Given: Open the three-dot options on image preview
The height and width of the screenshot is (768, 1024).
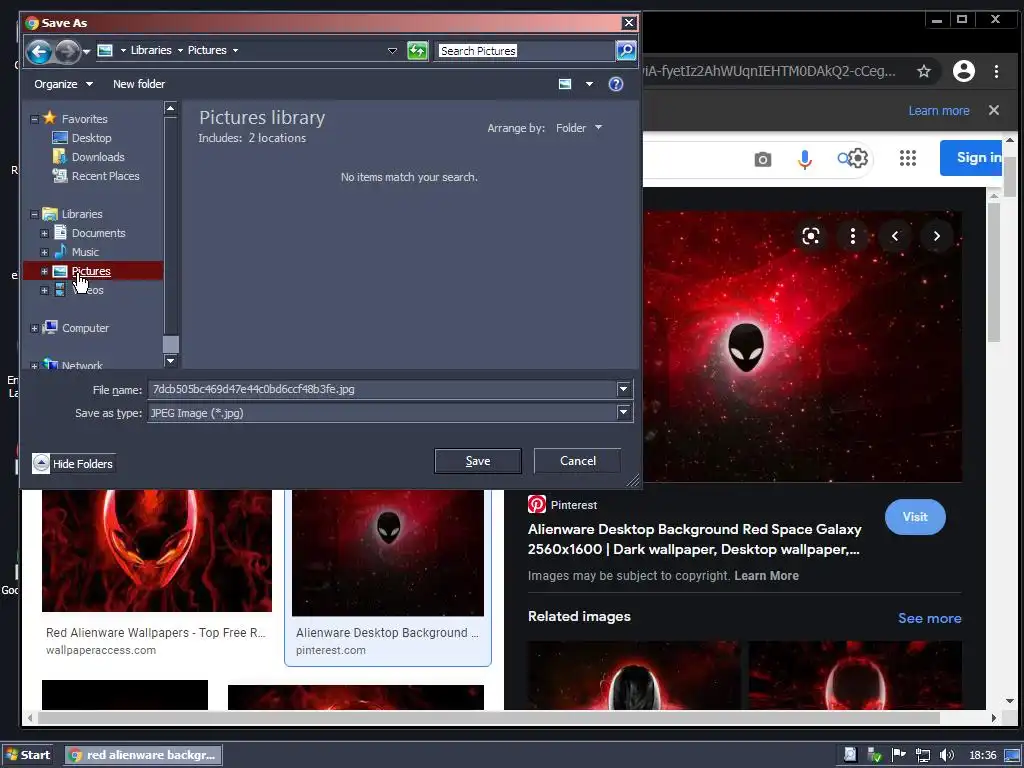Looking at the screenshot, I should [x=852, y=236].
